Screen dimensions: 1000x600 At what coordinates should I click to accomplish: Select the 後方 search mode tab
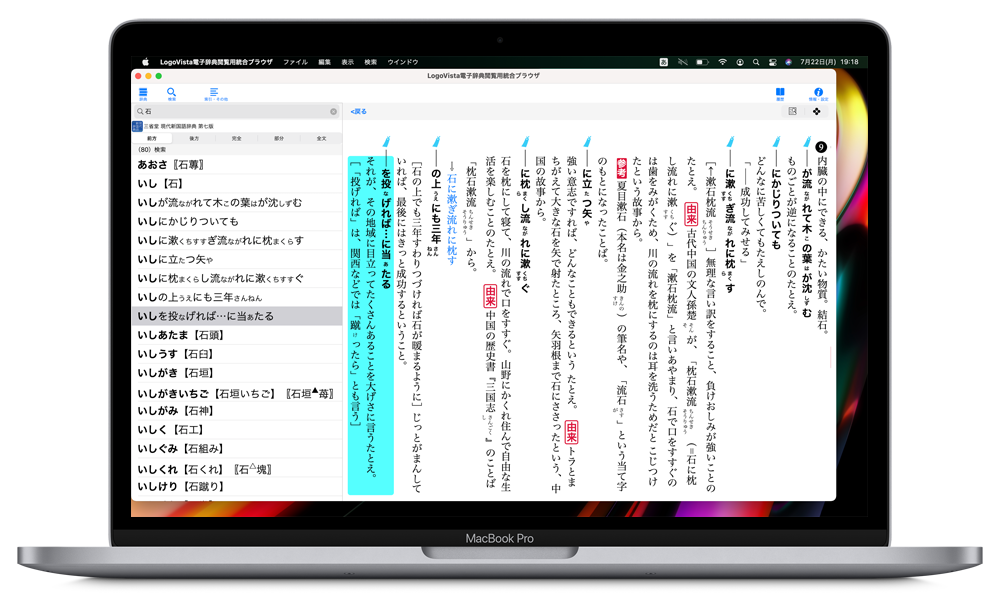click(194, 138)
